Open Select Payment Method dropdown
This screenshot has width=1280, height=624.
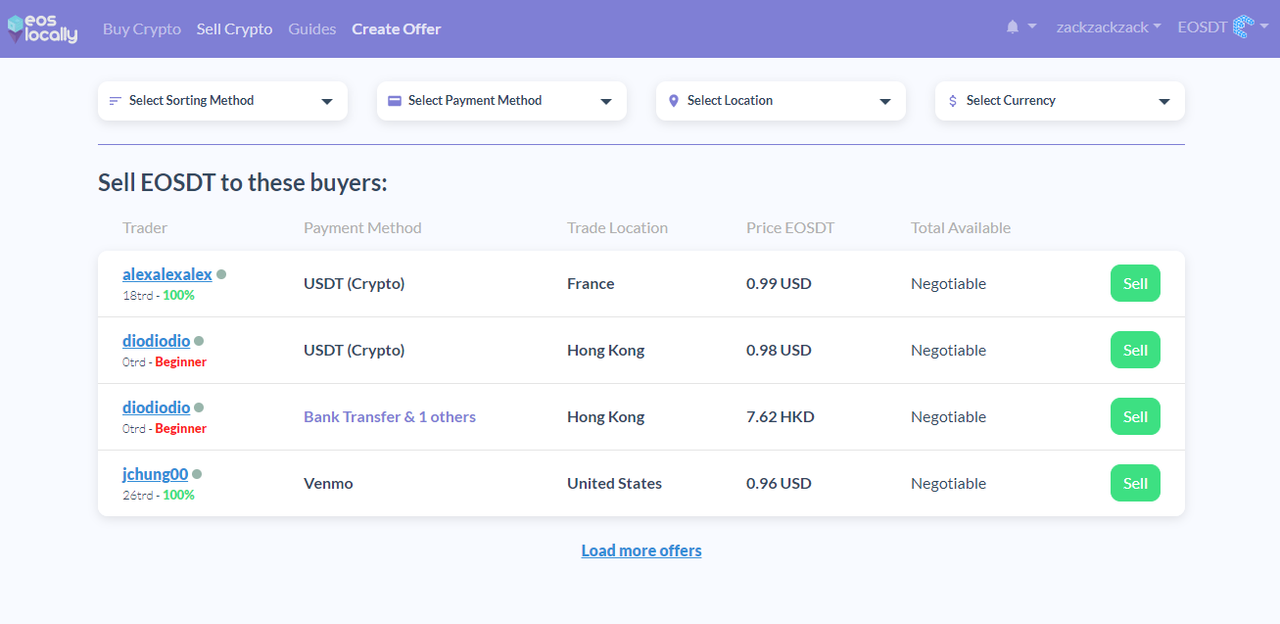coord(501,101)
